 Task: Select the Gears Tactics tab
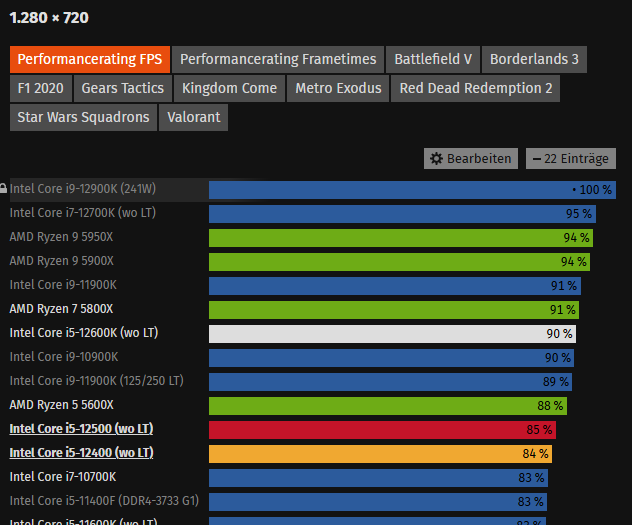[x=123, y=88]
